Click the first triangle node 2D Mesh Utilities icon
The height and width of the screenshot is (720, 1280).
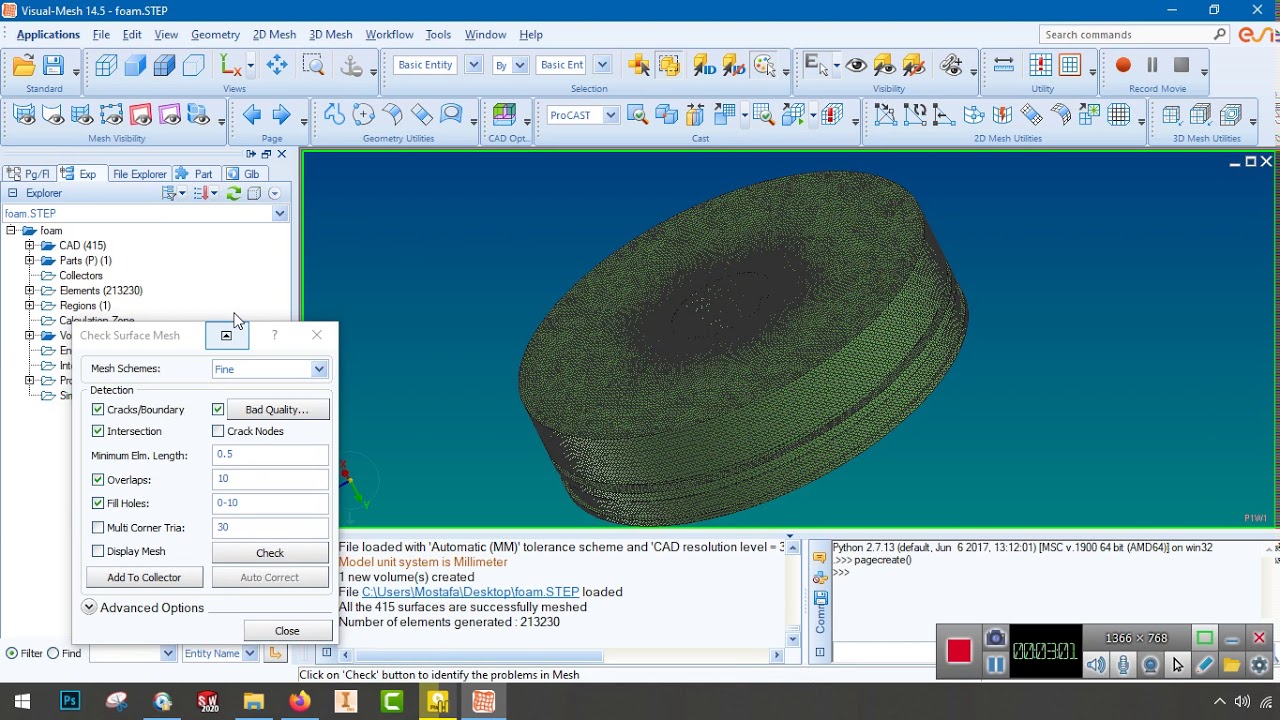(885, 115)
